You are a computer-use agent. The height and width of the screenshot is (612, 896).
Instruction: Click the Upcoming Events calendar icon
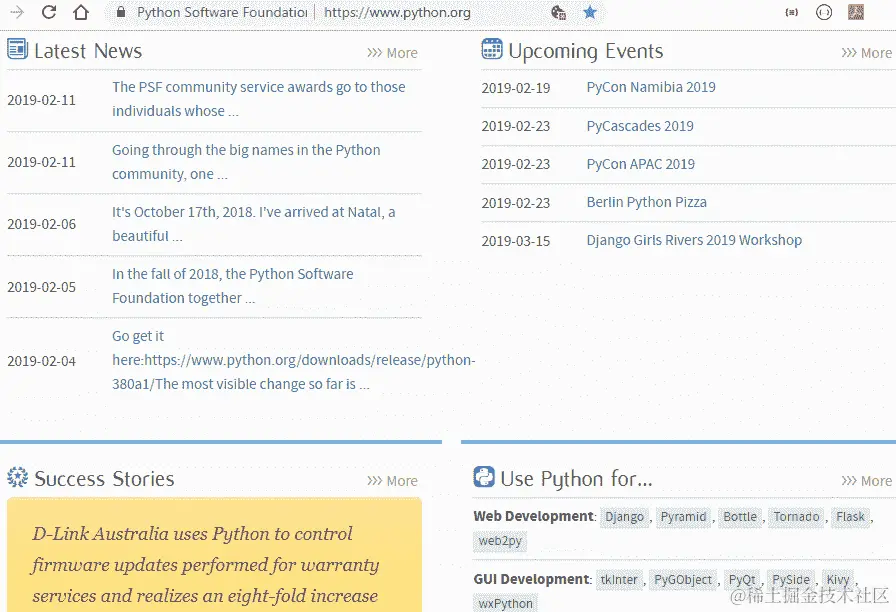(x=492, y=49)
